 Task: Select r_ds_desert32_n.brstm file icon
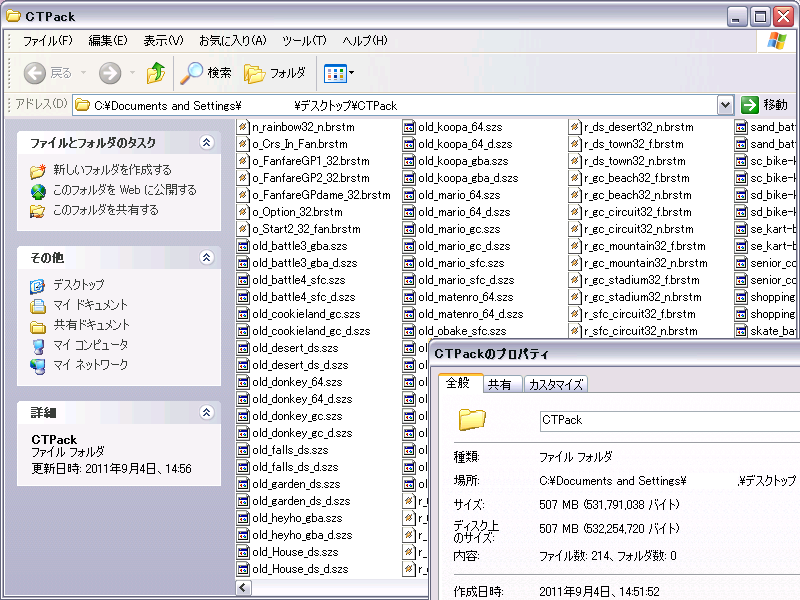click(x=575, y=127)
